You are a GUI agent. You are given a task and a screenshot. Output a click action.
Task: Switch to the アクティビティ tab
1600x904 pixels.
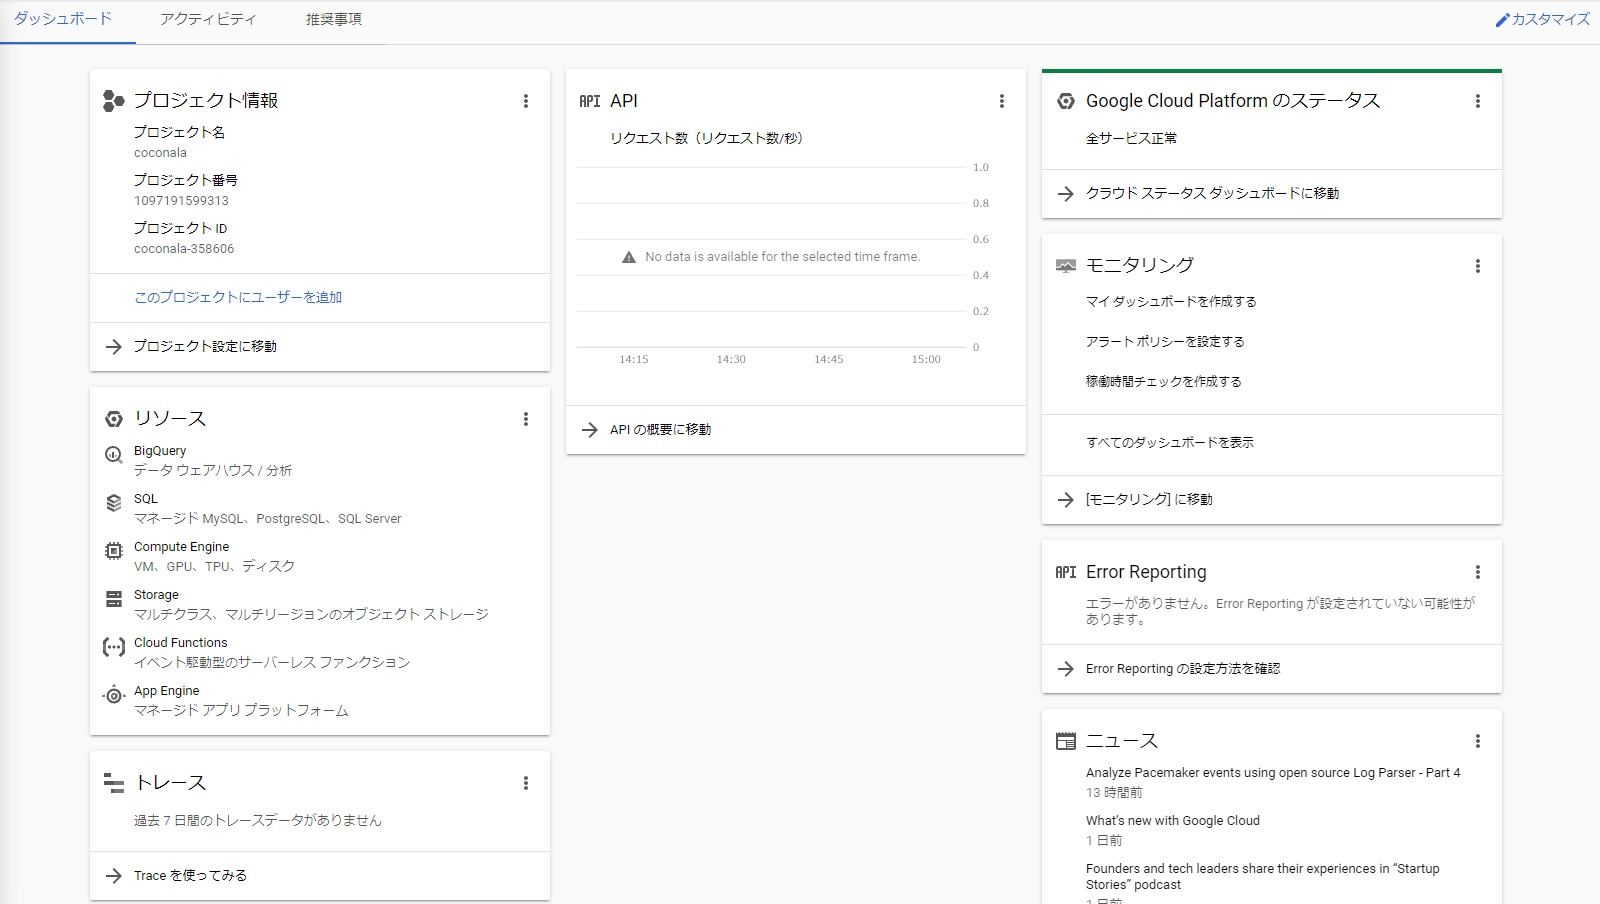[206, 18]
